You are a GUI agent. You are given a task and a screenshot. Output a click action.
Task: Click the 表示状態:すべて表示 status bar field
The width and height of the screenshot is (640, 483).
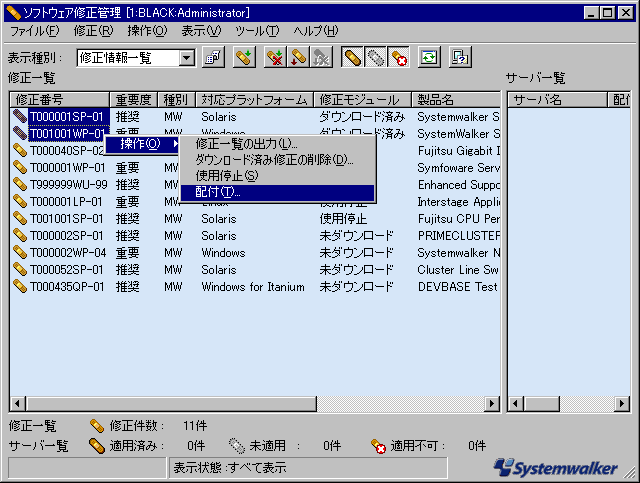point(308,467)
